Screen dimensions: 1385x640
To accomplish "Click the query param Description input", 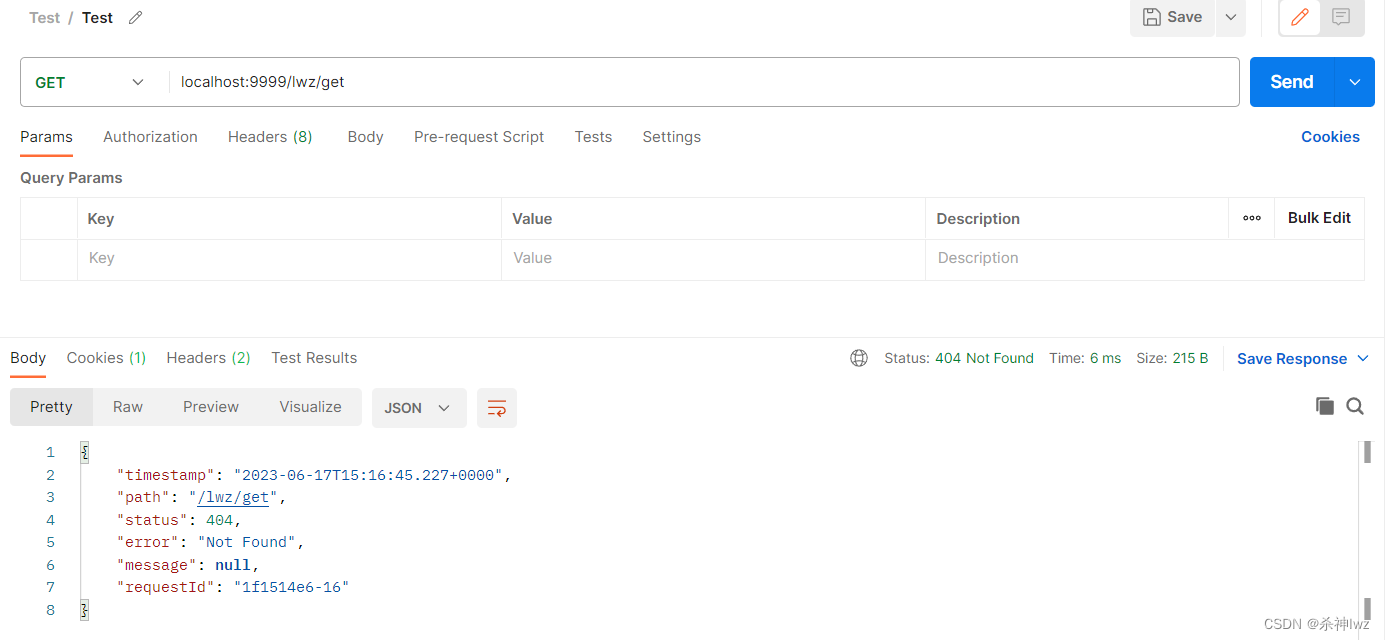I will pos(1145,258).
